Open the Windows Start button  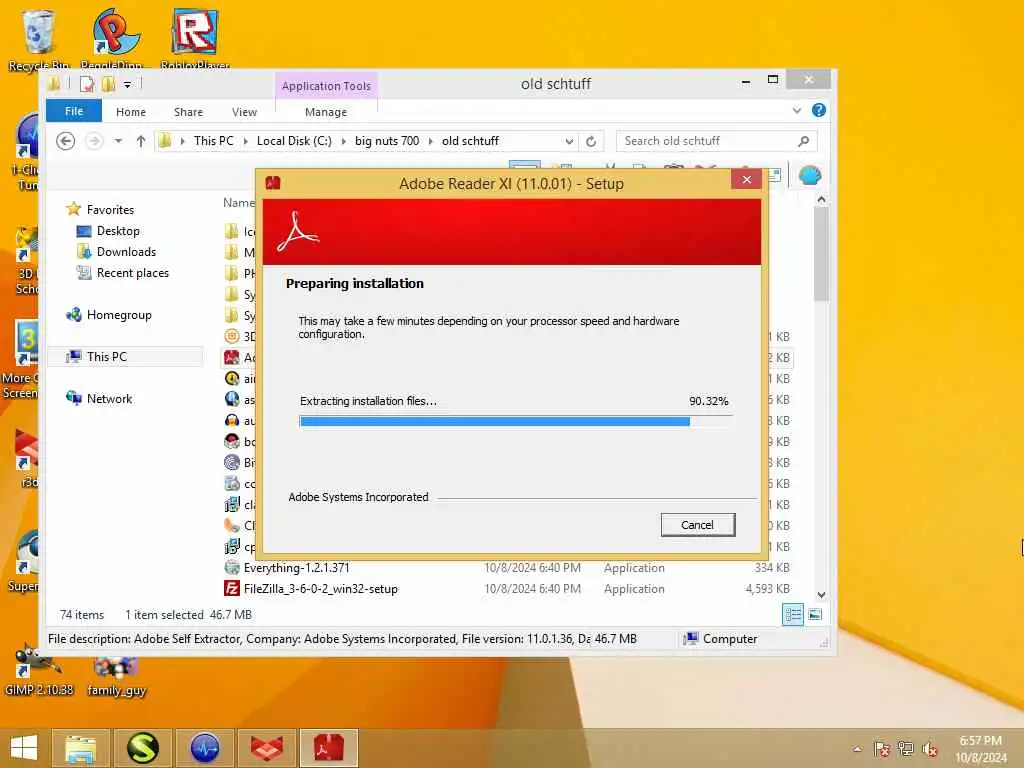[x=24, y=748]
